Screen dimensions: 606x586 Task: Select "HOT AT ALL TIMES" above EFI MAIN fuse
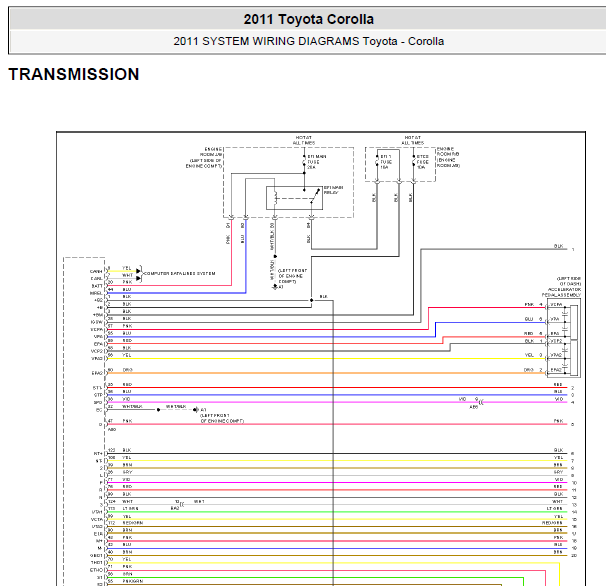pyautogui.click(x=304, y=140)
